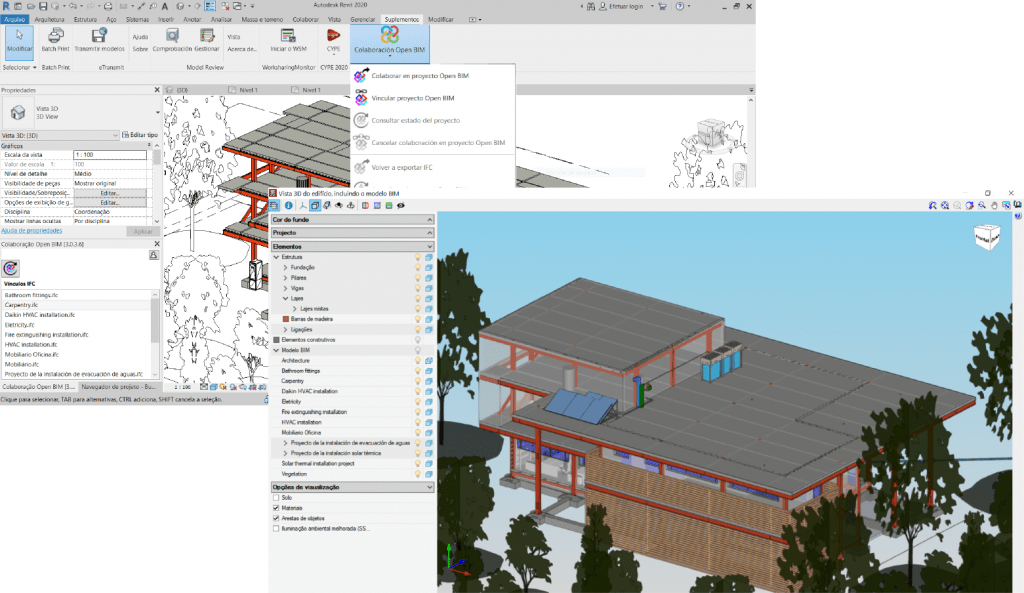
Task: Collapse the Elementos section header
Action: coord(353,246)
